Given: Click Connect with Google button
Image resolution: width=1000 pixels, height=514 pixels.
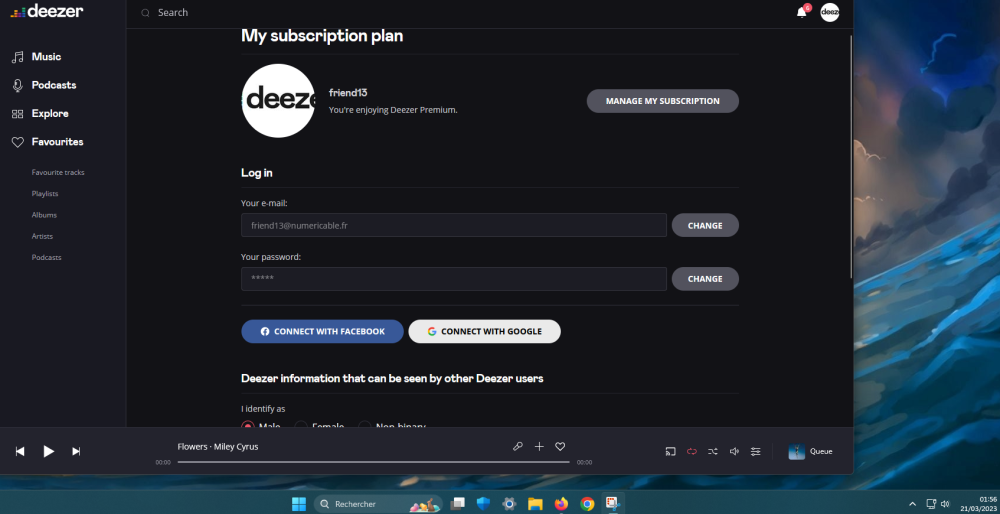Looking at the screenshot, I should [x=484, y=331].
